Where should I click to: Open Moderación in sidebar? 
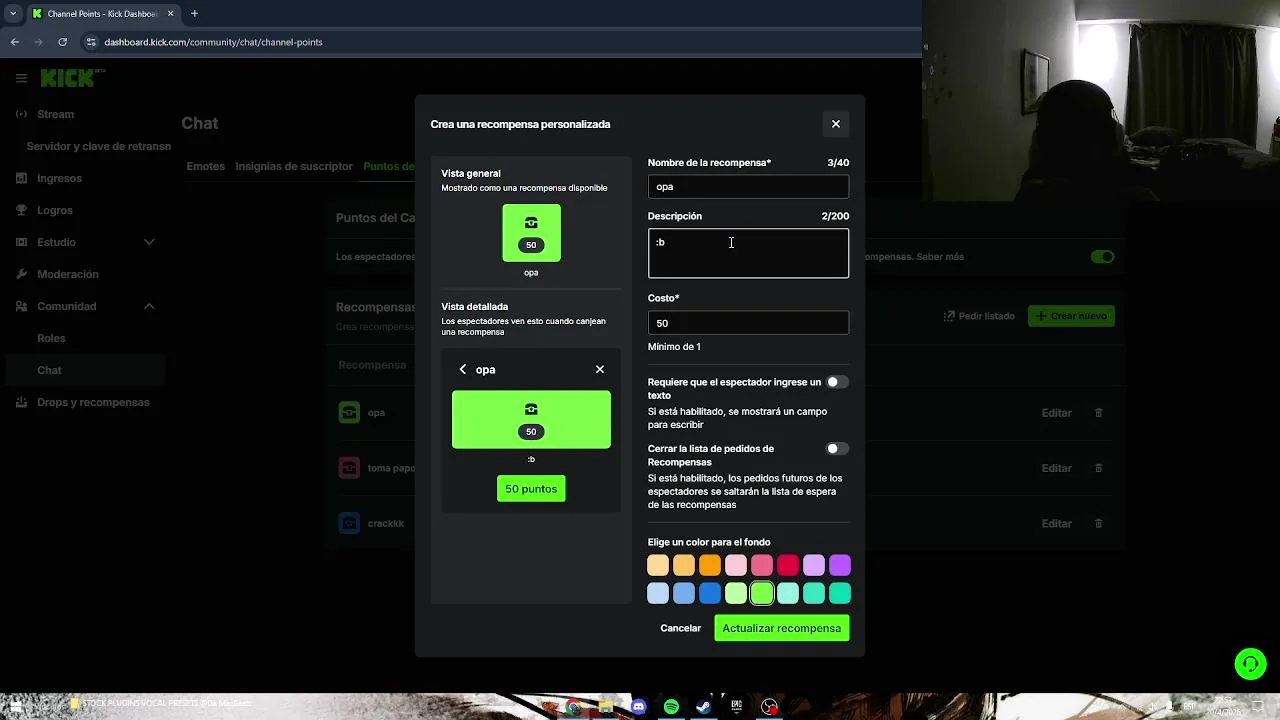coord(68,274)
